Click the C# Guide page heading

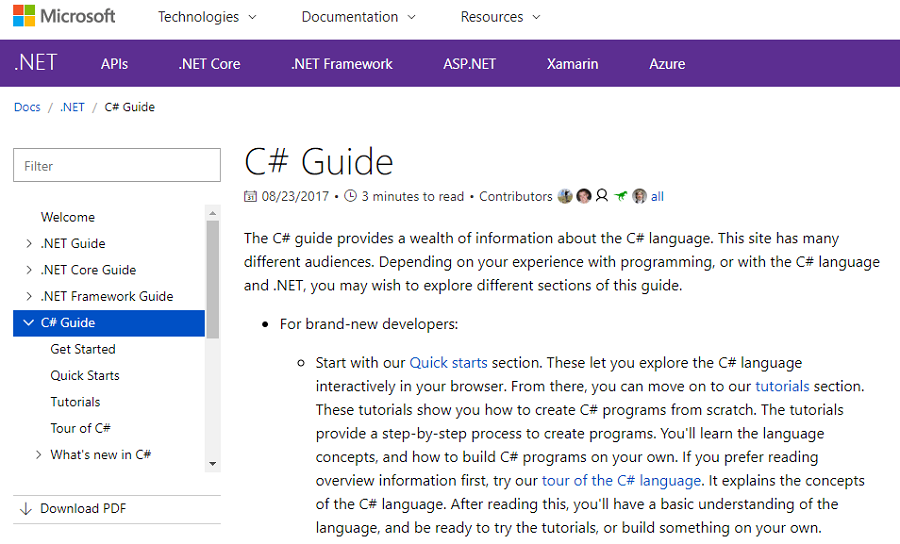319,162
